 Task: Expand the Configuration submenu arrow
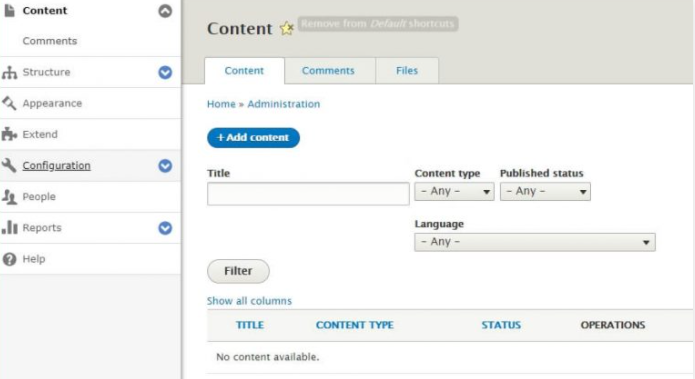tap(165, 166)
